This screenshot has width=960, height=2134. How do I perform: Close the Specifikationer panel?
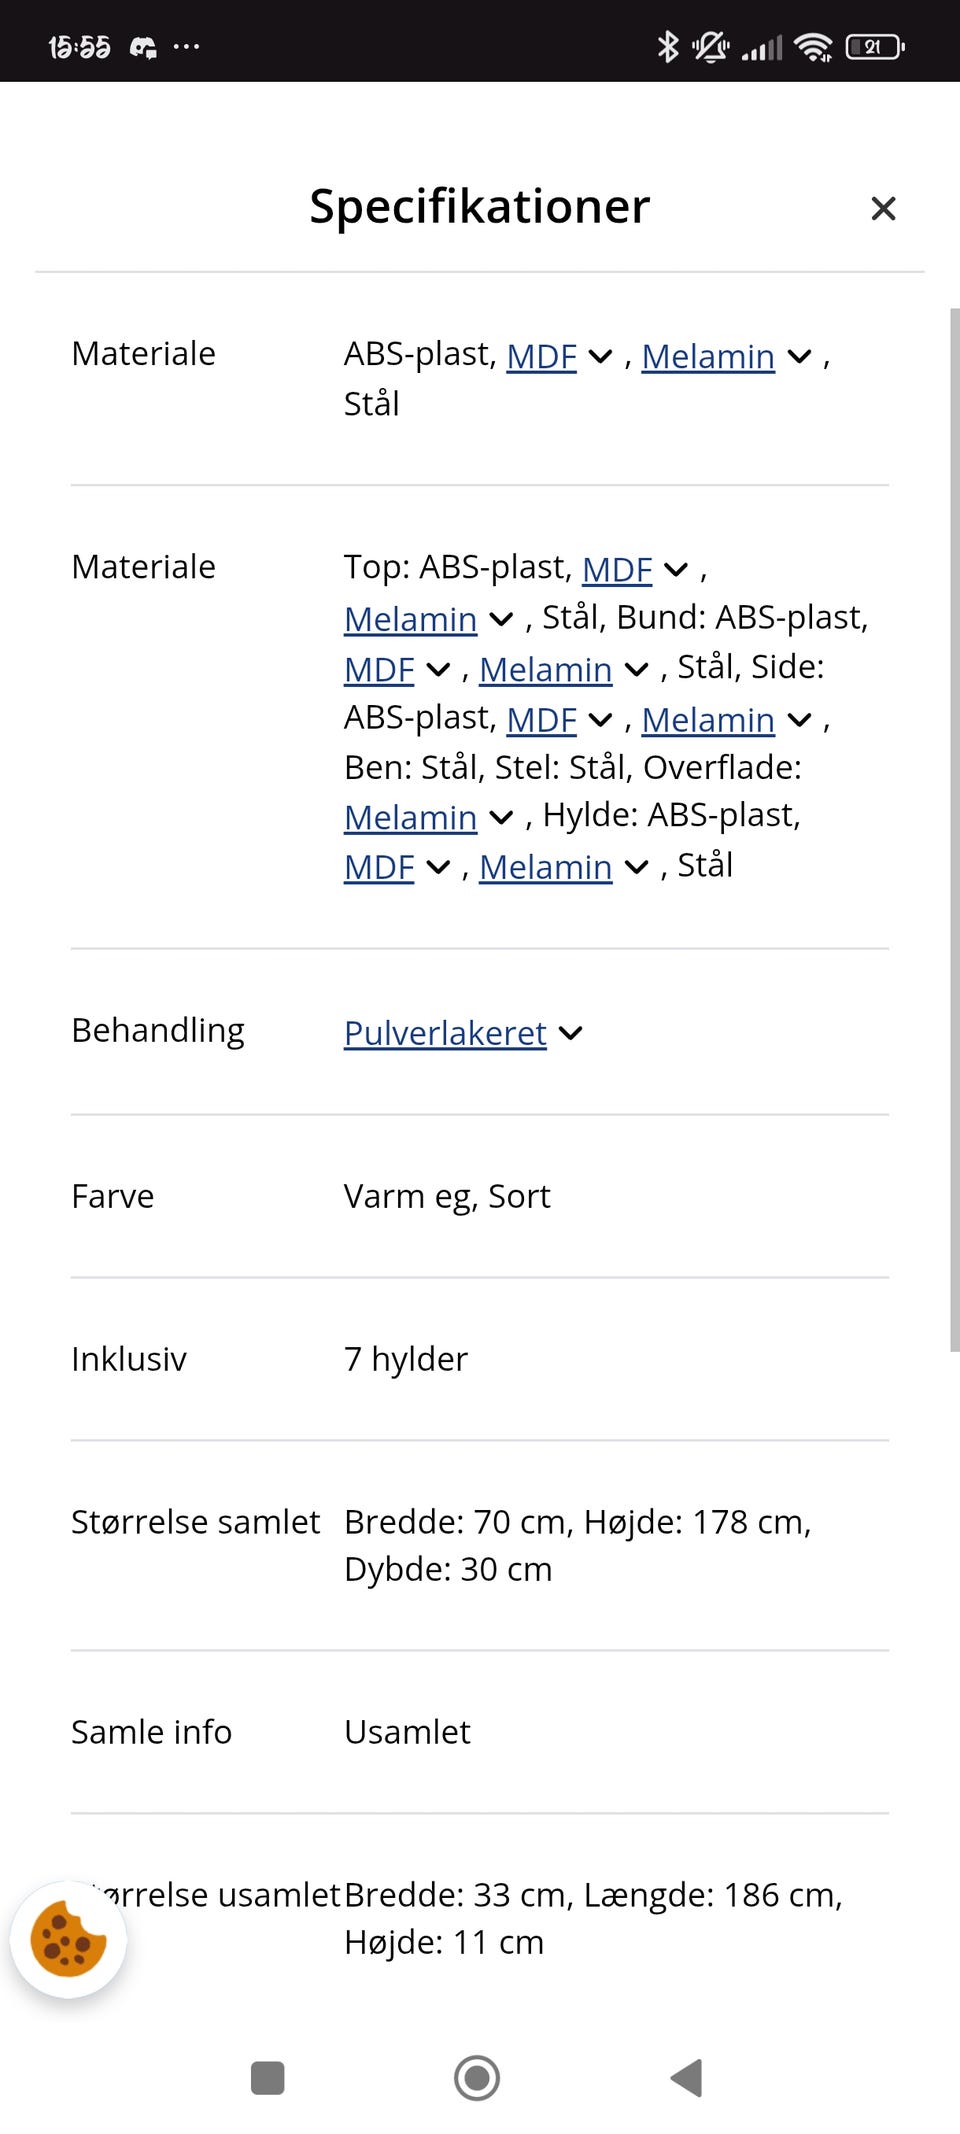pyautogui.click(x=884, y=208)
